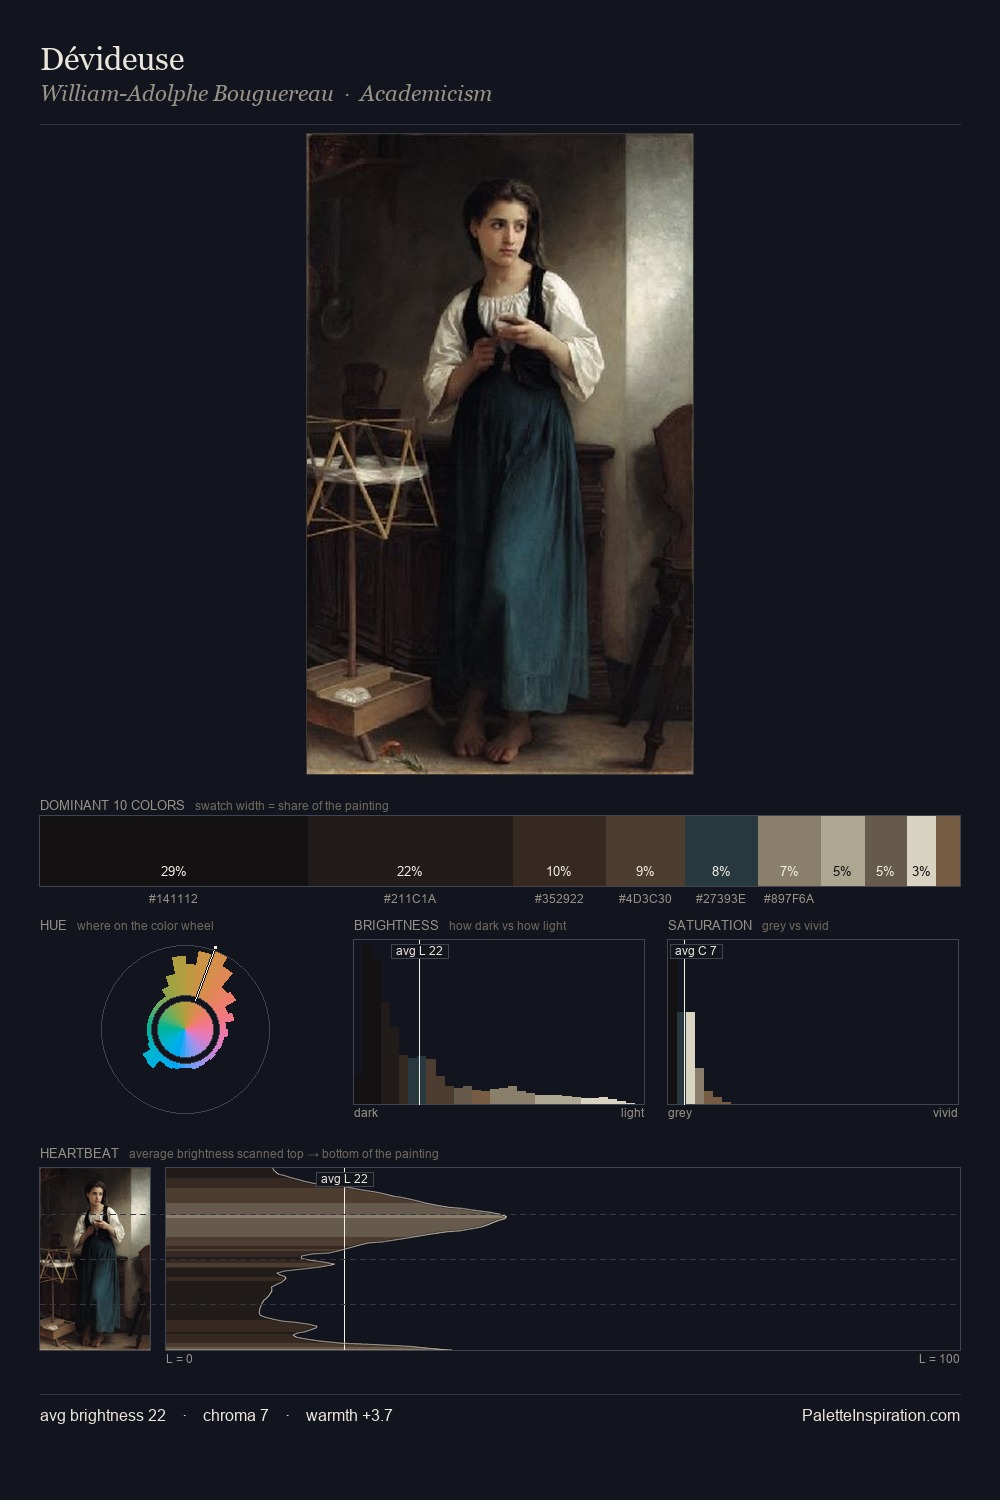Click the 'avg L 22' label in brightness histogram
Image resolution: width=1000 pixels, height=1500 pixels.
click(x=419, y=951)
